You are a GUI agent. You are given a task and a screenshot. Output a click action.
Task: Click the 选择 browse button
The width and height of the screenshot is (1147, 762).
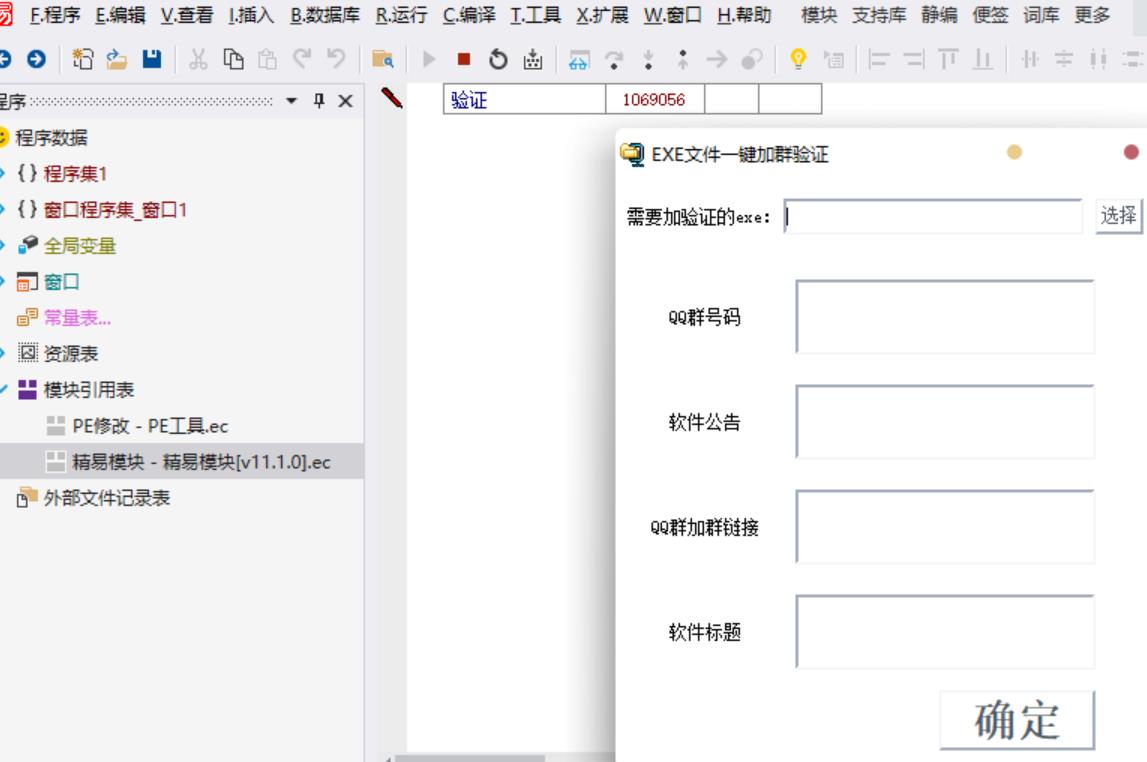(1118, 215)
